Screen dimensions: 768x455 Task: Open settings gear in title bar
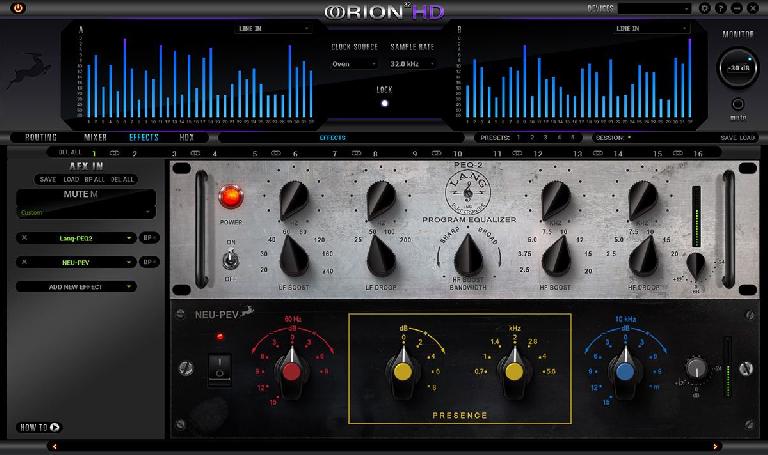[704, 8]
